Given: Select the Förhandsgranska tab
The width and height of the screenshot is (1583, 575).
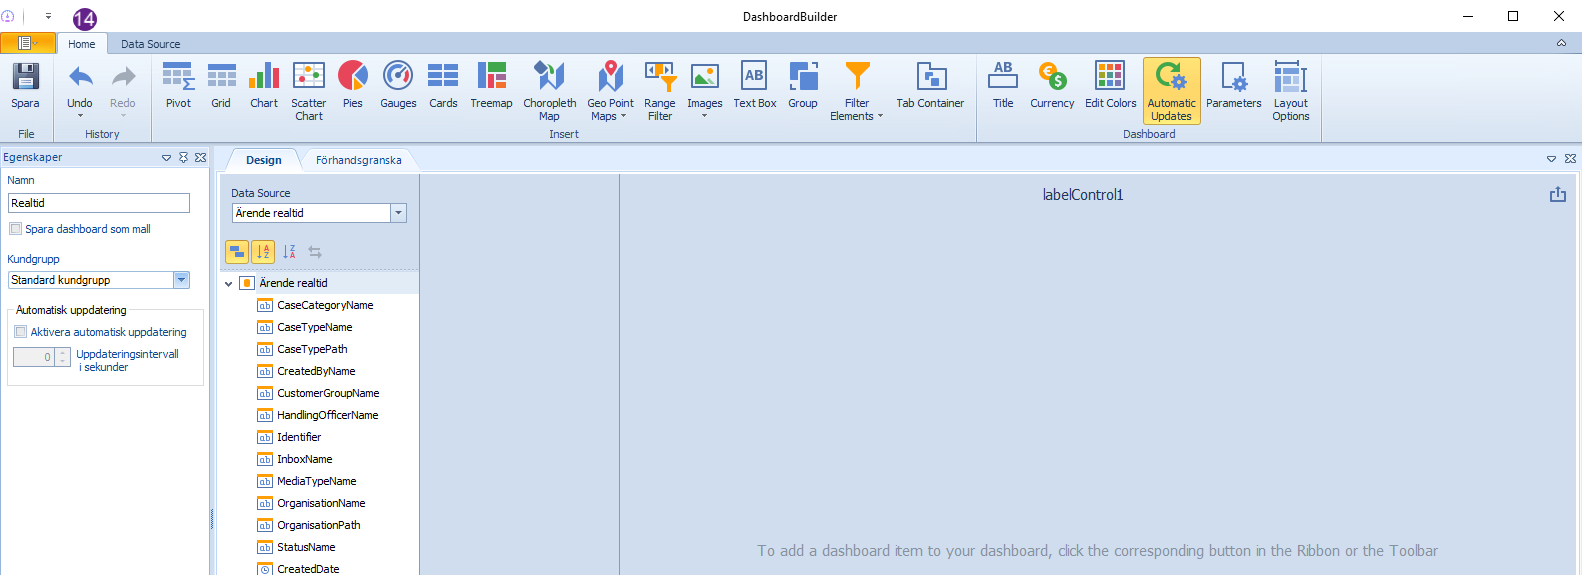Looking at the screenshot, I should [359, 160].
